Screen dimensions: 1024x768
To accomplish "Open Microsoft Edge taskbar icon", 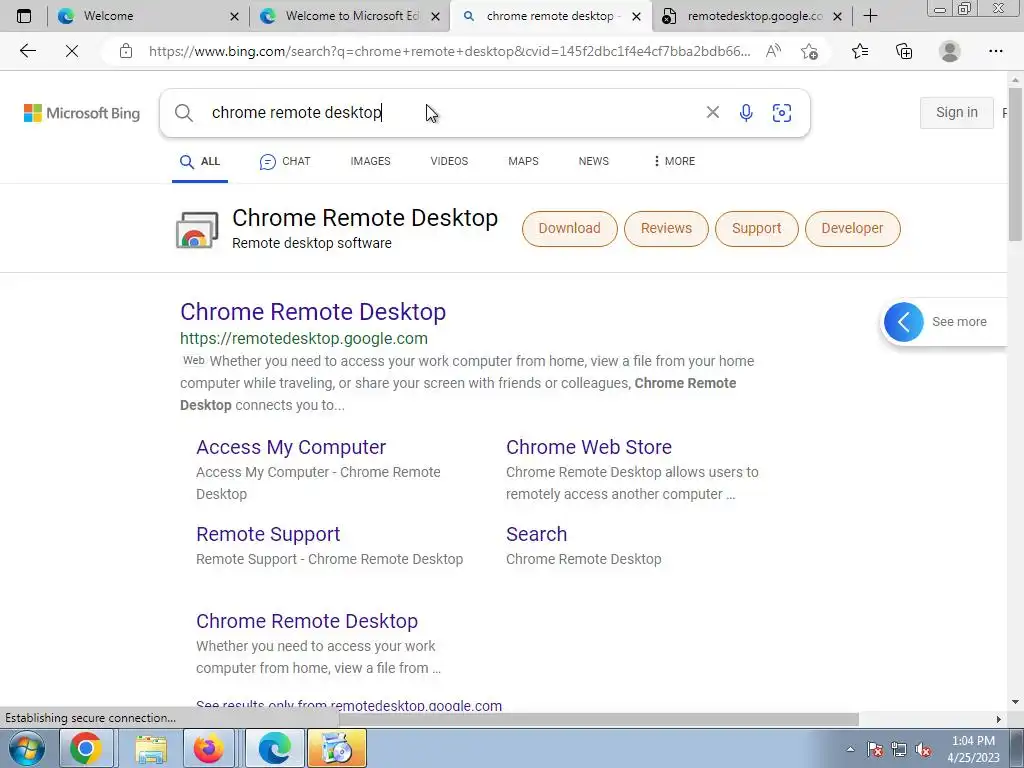I will [x=274, y=748].
